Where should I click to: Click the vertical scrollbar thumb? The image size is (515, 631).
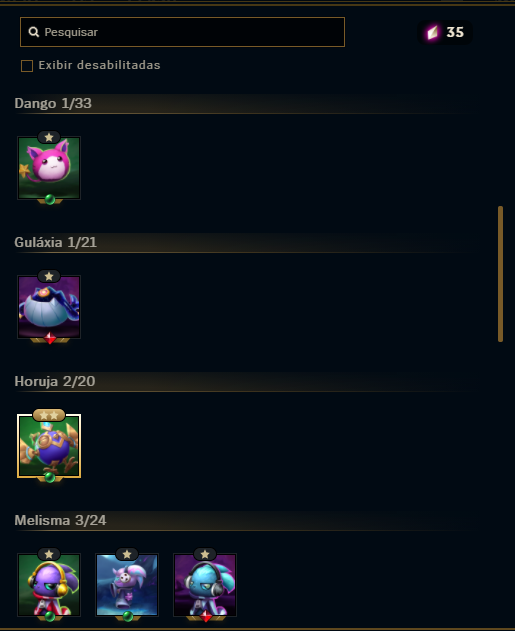coord(501,274)
